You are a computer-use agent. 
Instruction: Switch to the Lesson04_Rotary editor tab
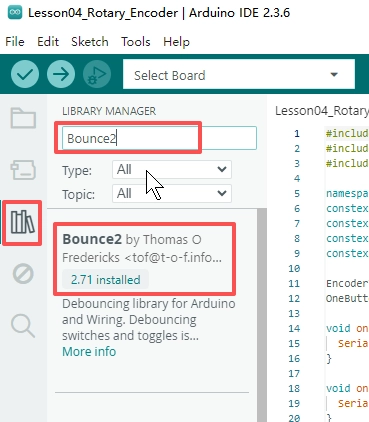[322, 111]
